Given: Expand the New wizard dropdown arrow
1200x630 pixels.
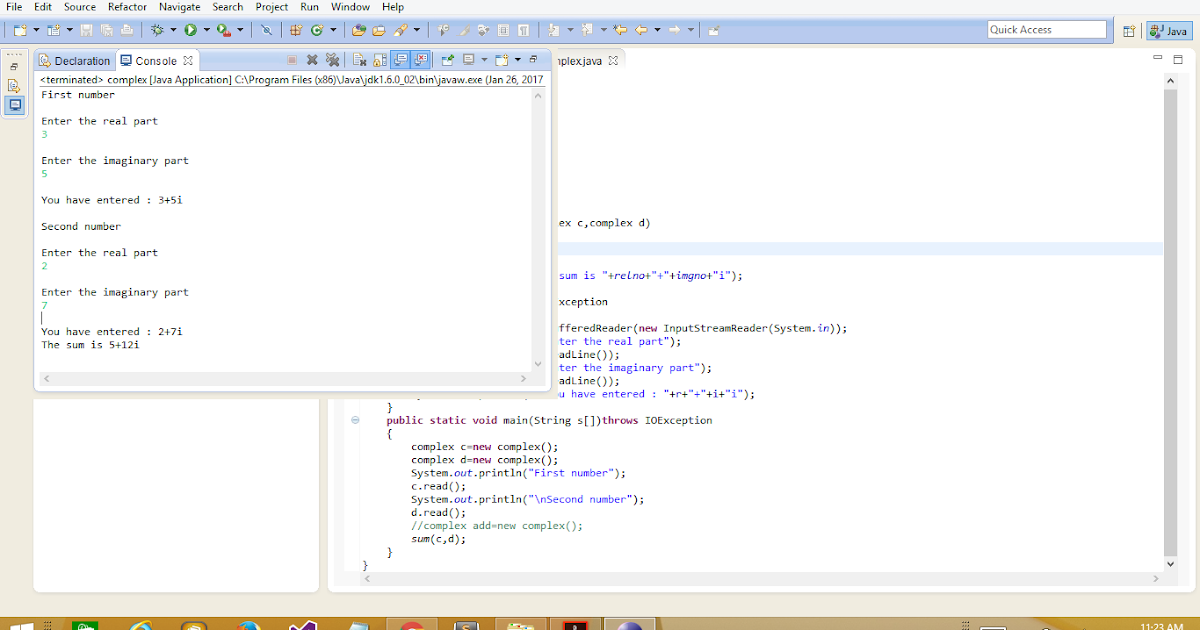Looking at the screenshot, I should point(37,30).
